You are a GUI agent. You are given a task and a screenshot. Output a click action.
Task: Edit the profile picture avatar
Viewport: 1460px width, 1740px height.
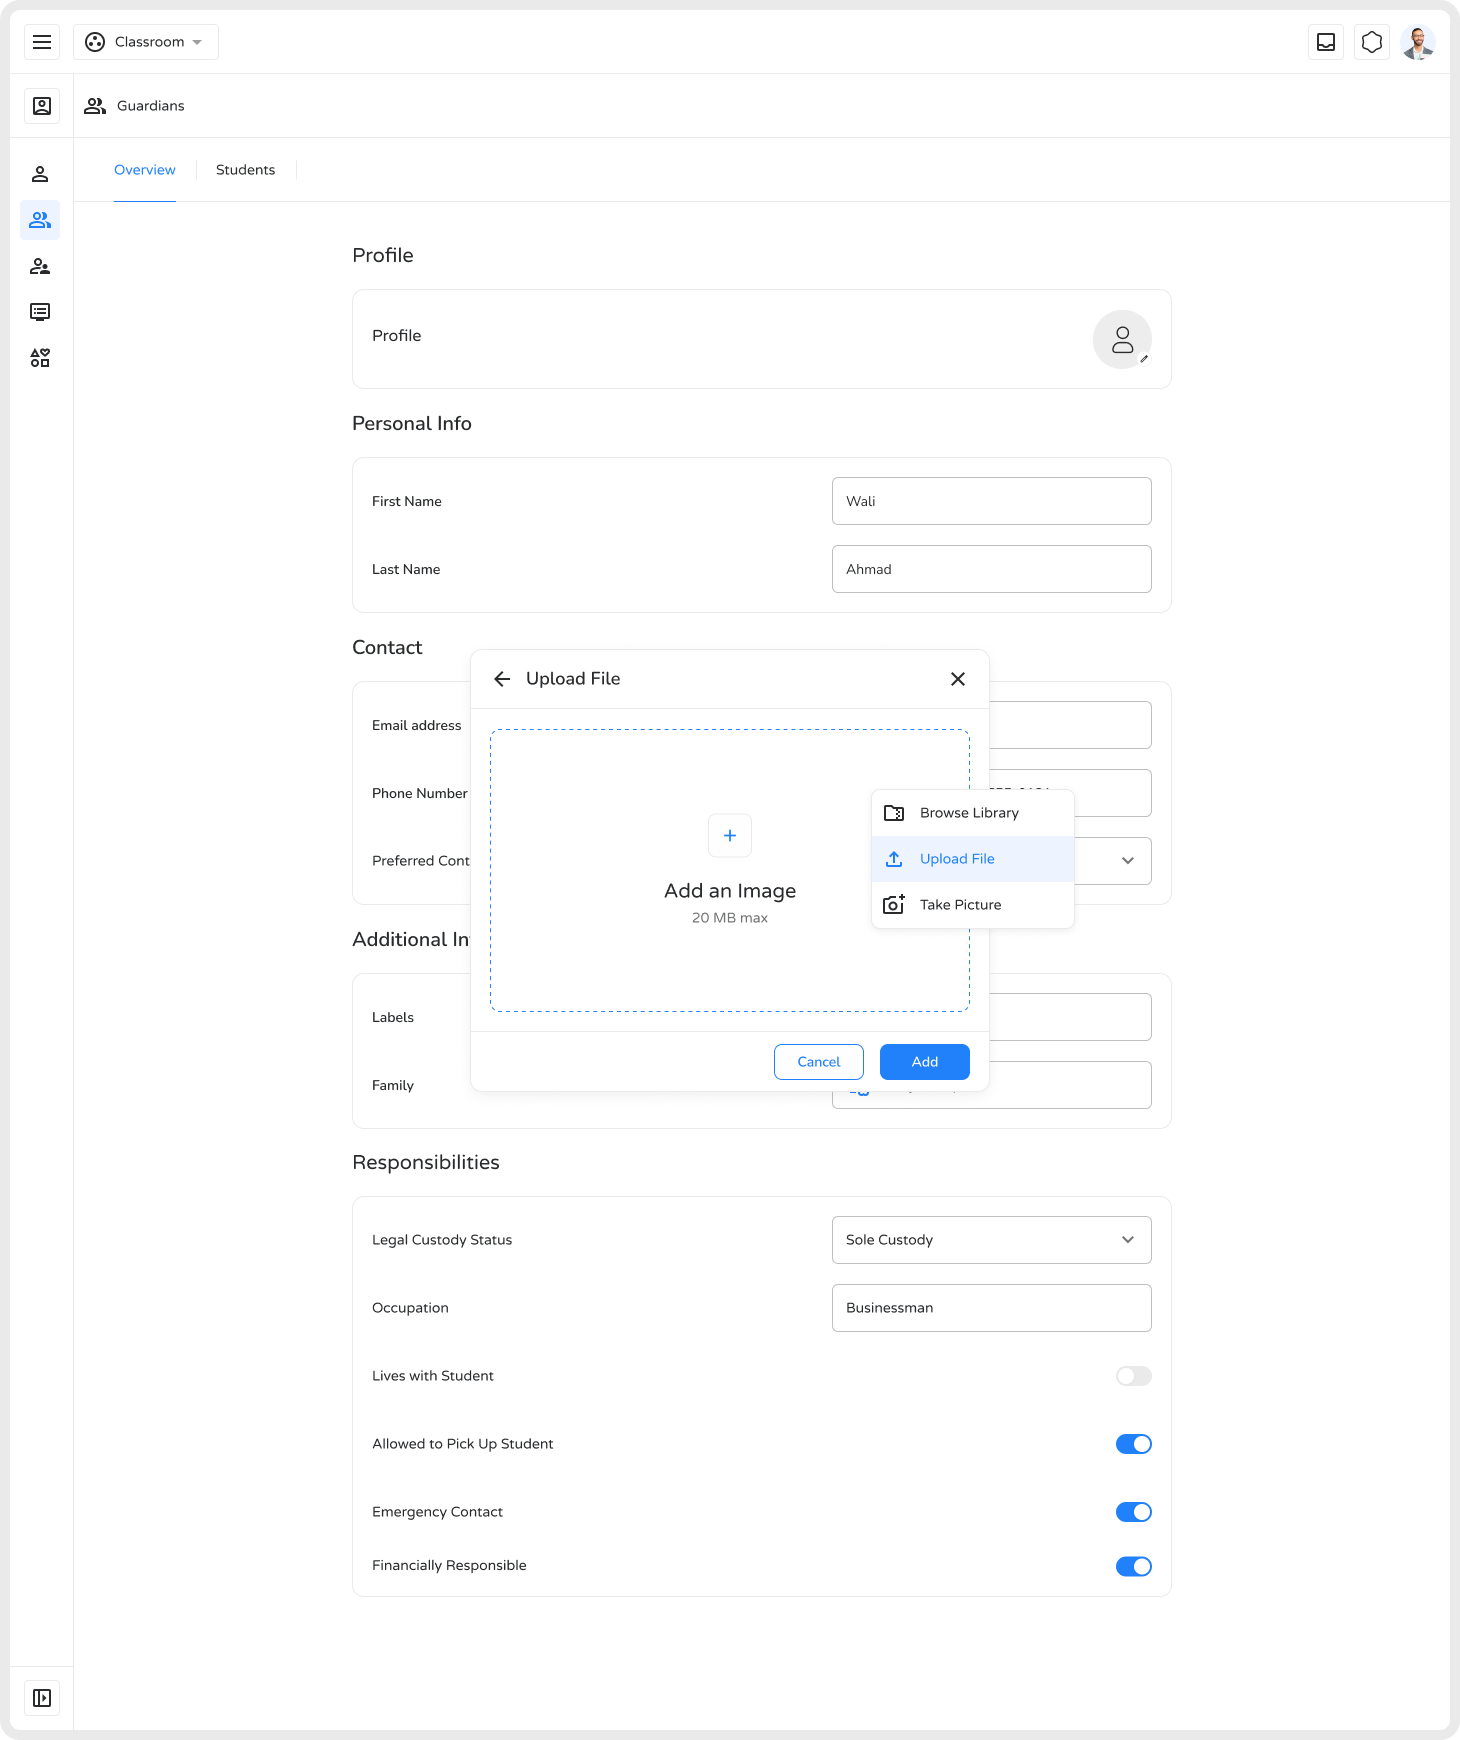click(1122, 340)
